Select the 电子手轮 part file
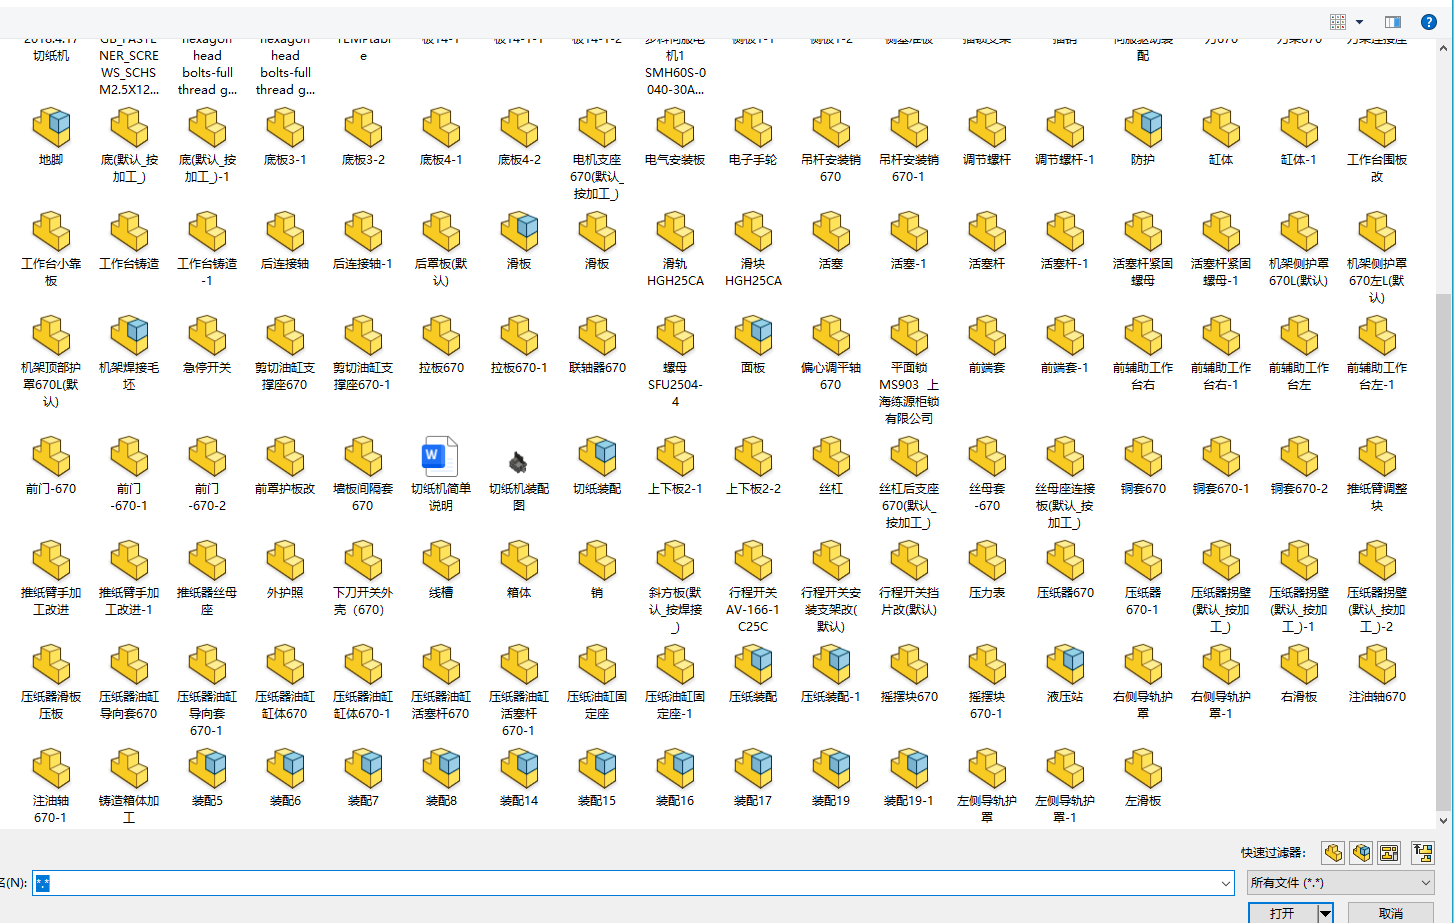 [753, 139]
